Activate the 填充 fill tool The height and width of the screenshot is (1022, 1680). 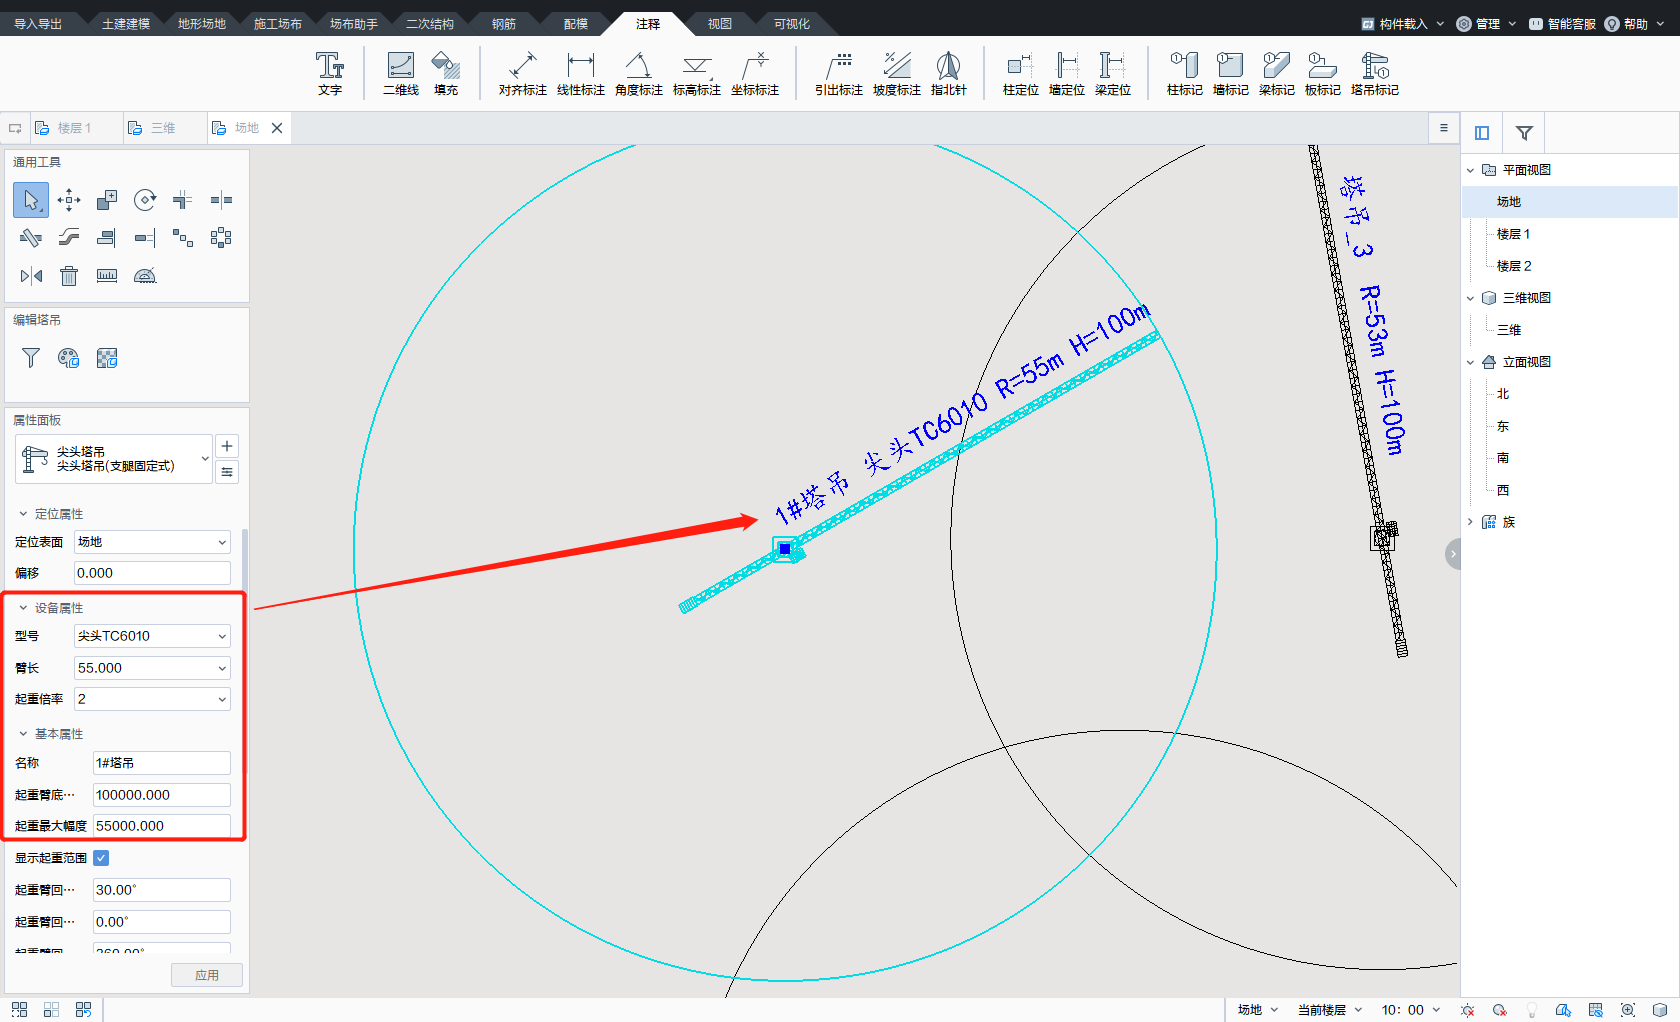point(446,74)
